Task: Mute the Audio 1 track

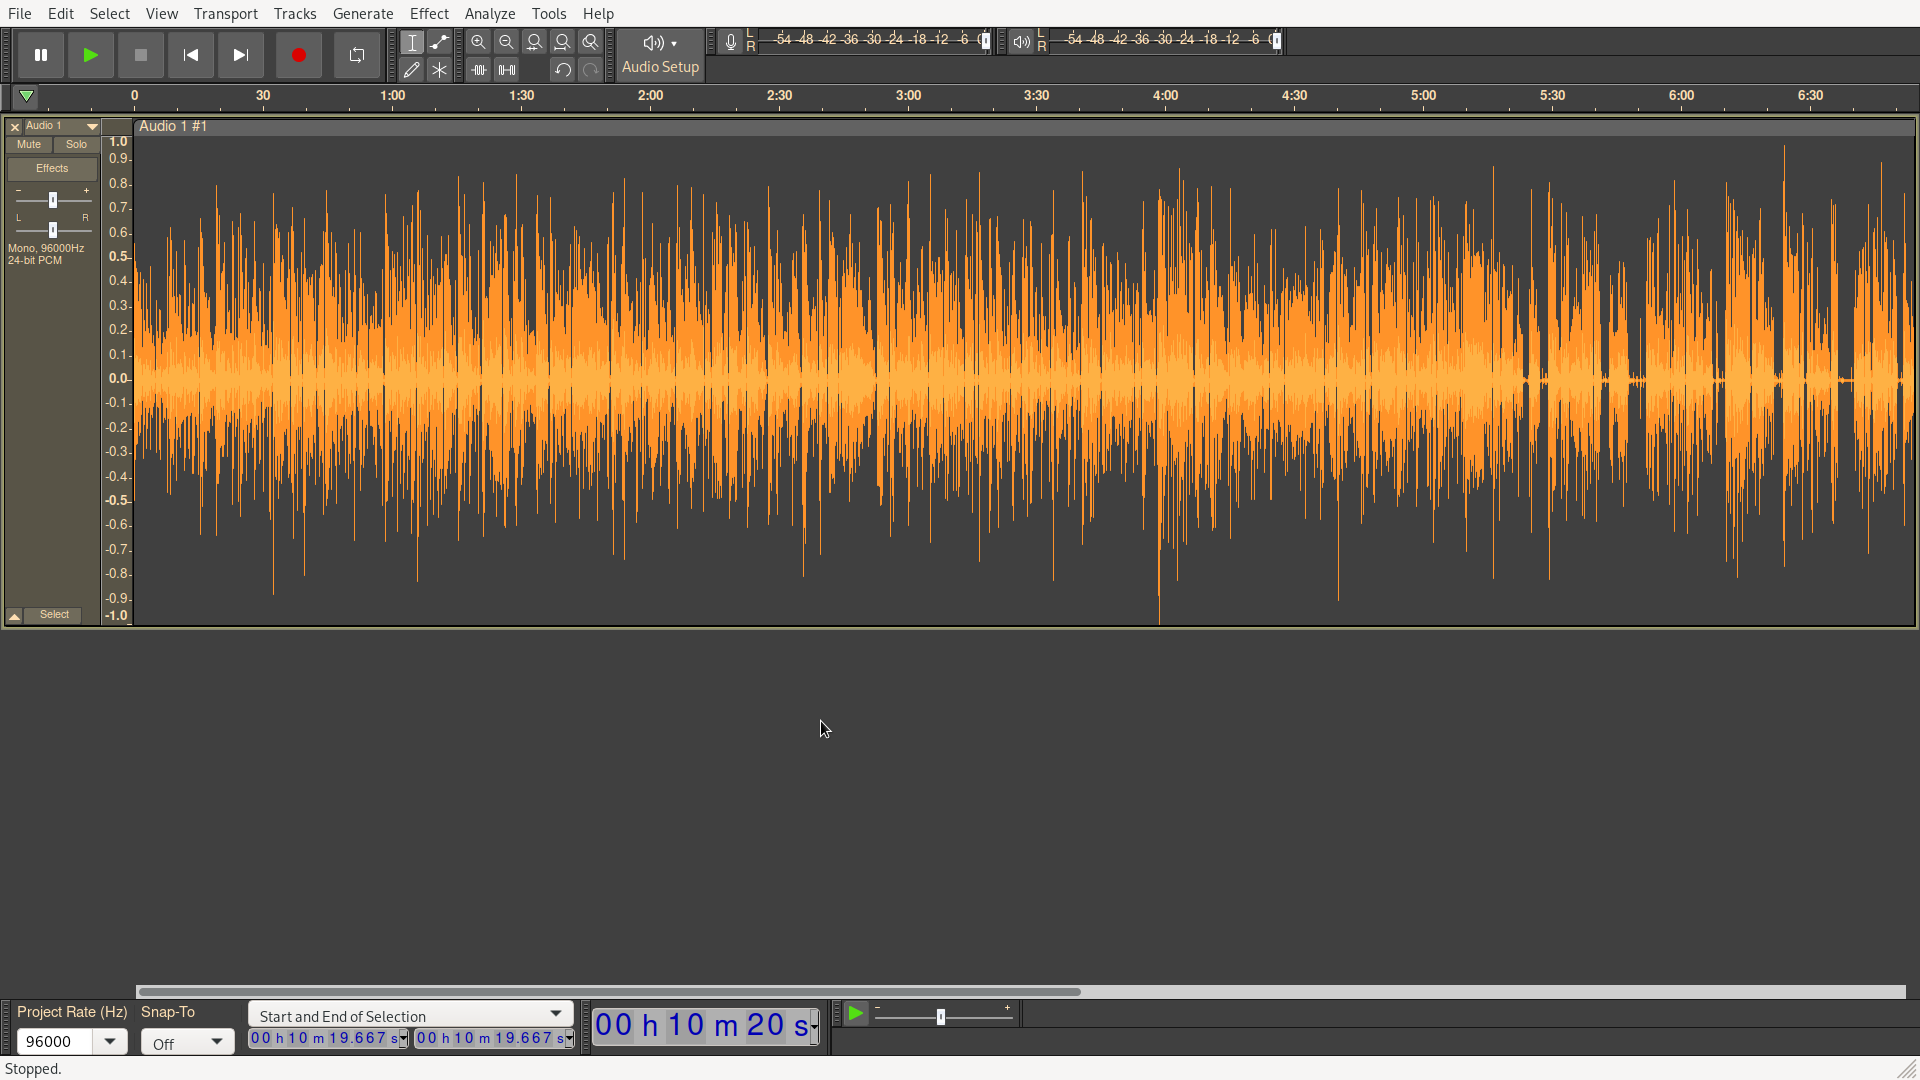Action: 29,145
